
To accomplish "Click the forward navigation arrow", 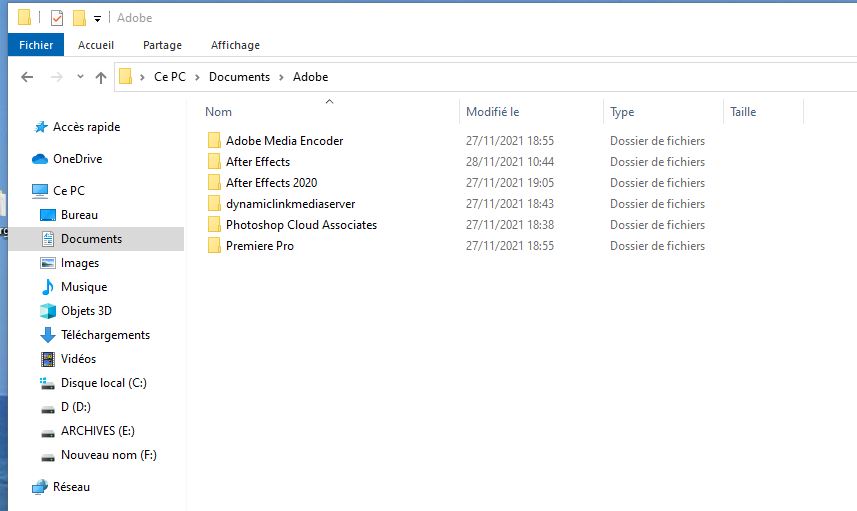I will (56, 77).
